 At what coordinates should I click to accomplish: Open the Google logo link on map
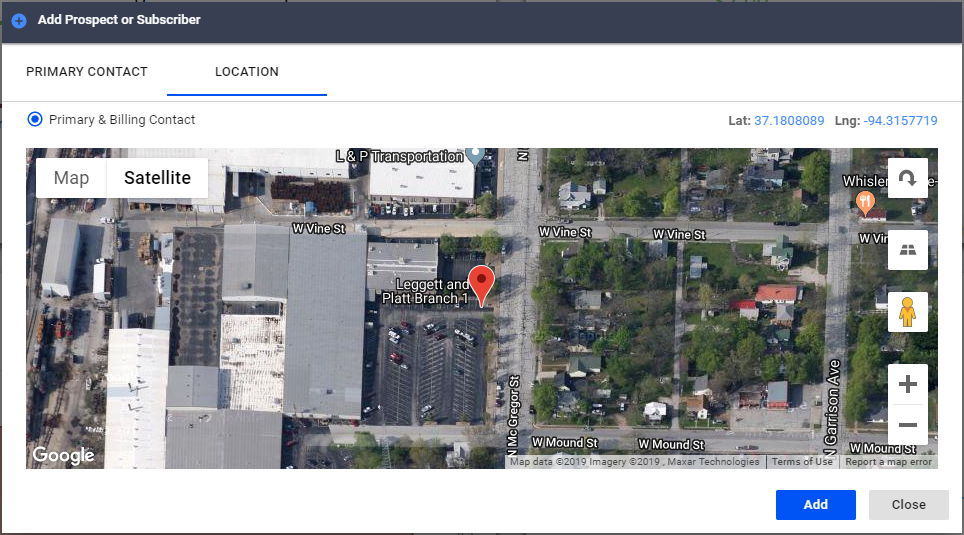point(63,455)
